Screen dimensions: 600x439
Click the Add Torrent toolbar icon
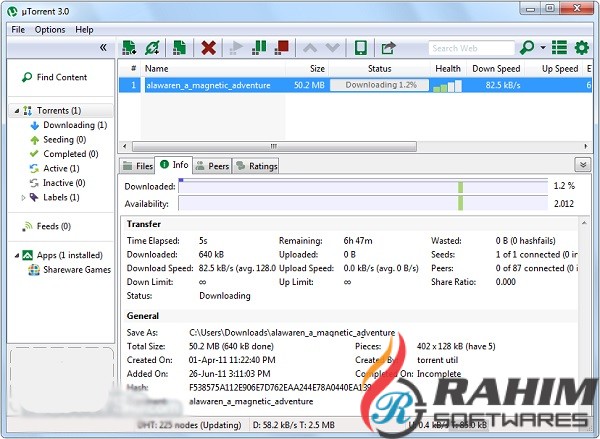point(129,48)
